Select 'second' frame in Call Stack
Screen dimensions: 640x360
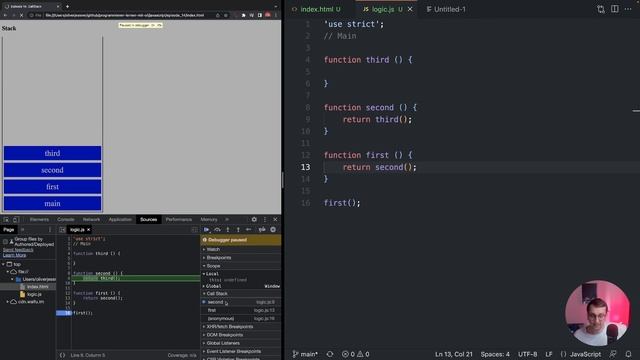pyautogui.click(x=240, y=302)
